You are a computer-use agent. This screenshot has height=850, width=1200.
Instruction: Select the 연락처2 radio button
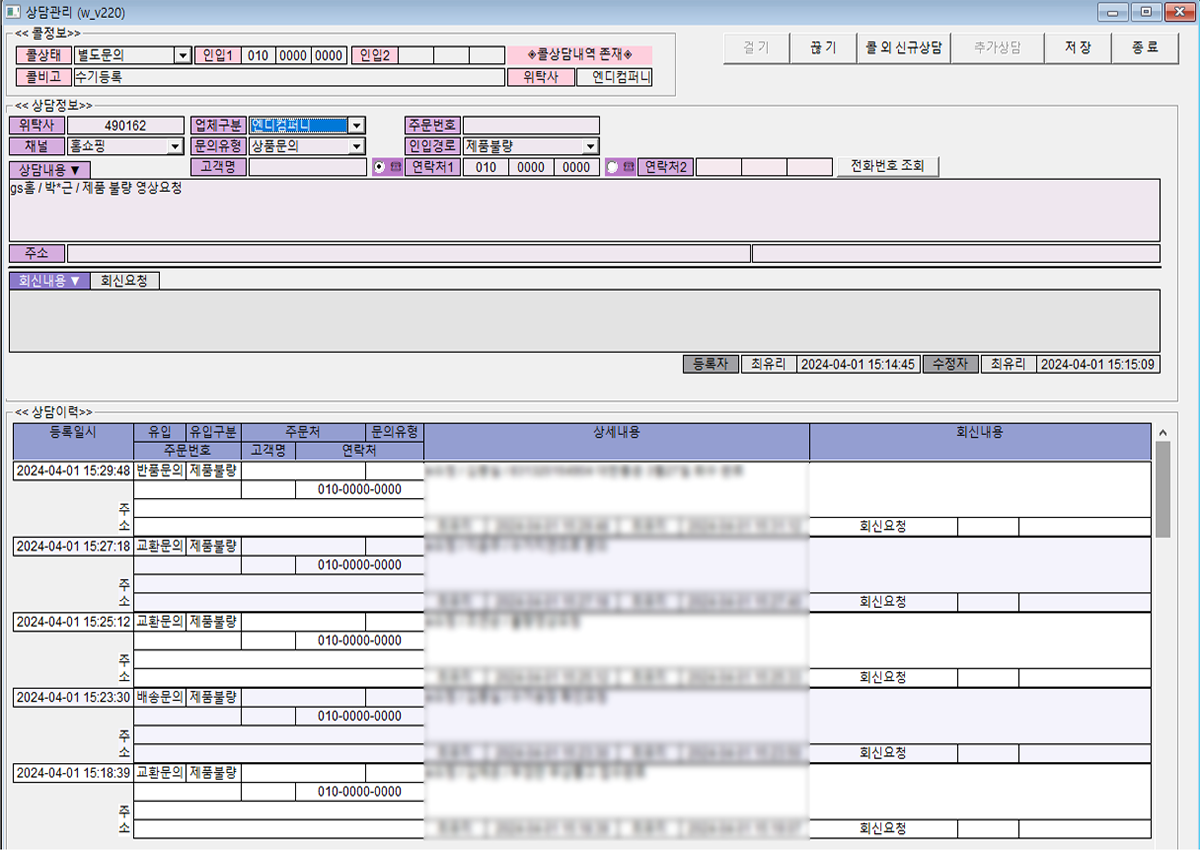612,167
